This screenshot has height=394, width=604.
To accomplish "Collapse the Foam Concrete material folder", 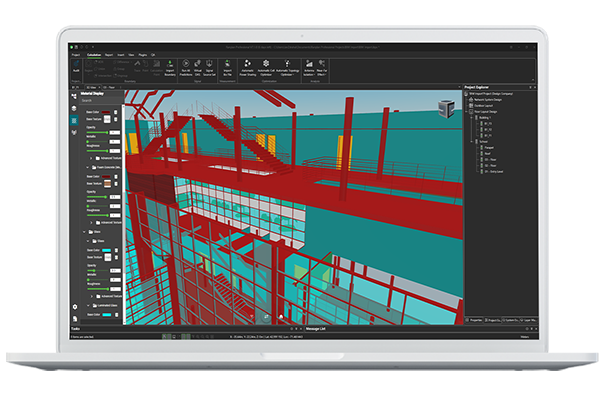I will (x=88, y=167).
